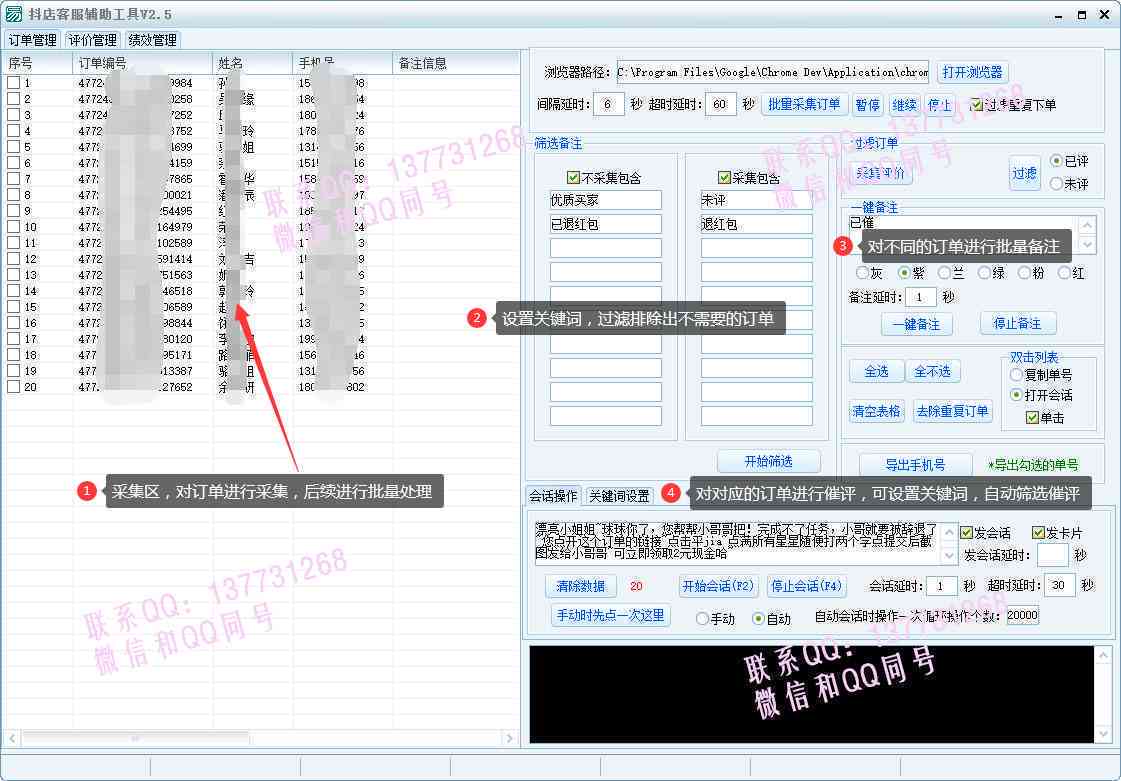Image resolution: width=1121 pixels, height=781 pixels.
Task: Choose the 粉 remark color
Action: tap(1024, 272)
